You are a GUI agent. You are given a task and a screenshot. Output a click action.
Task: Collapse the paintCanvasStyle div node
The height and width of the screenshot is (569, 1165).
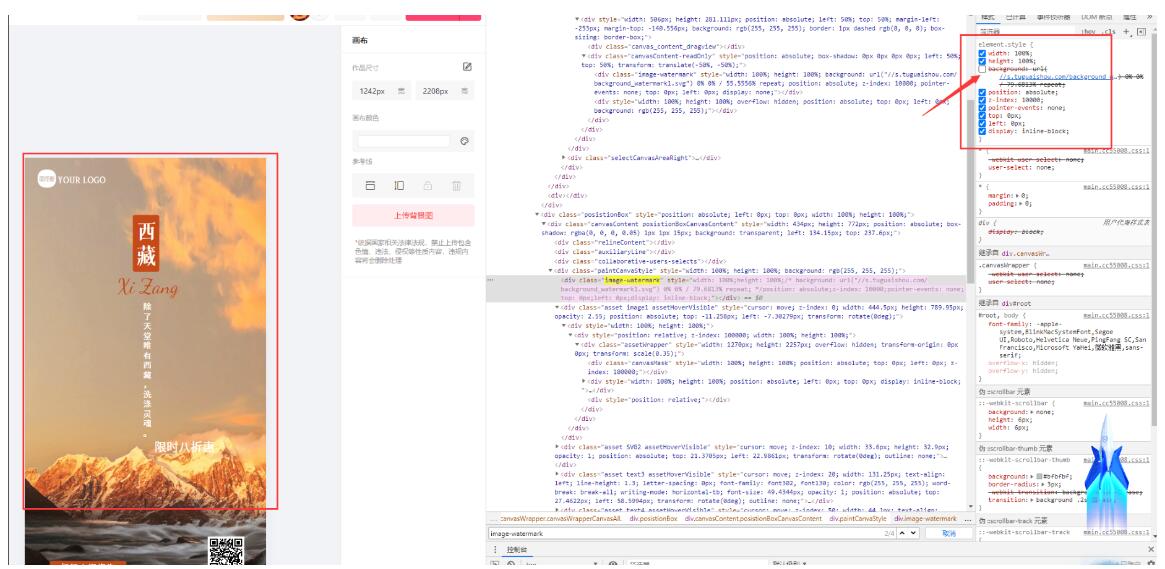click(551, 270)
